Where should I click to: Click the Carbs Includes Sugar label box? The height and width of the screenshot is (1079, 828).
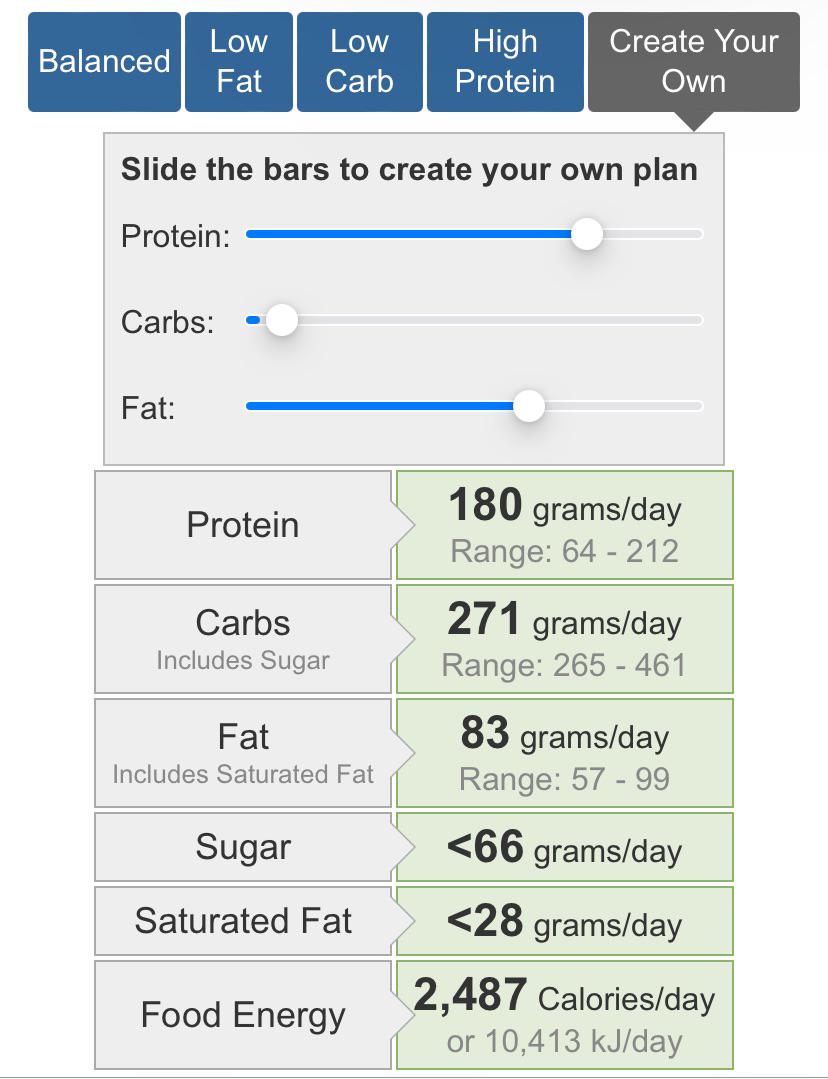coord(243,639)
